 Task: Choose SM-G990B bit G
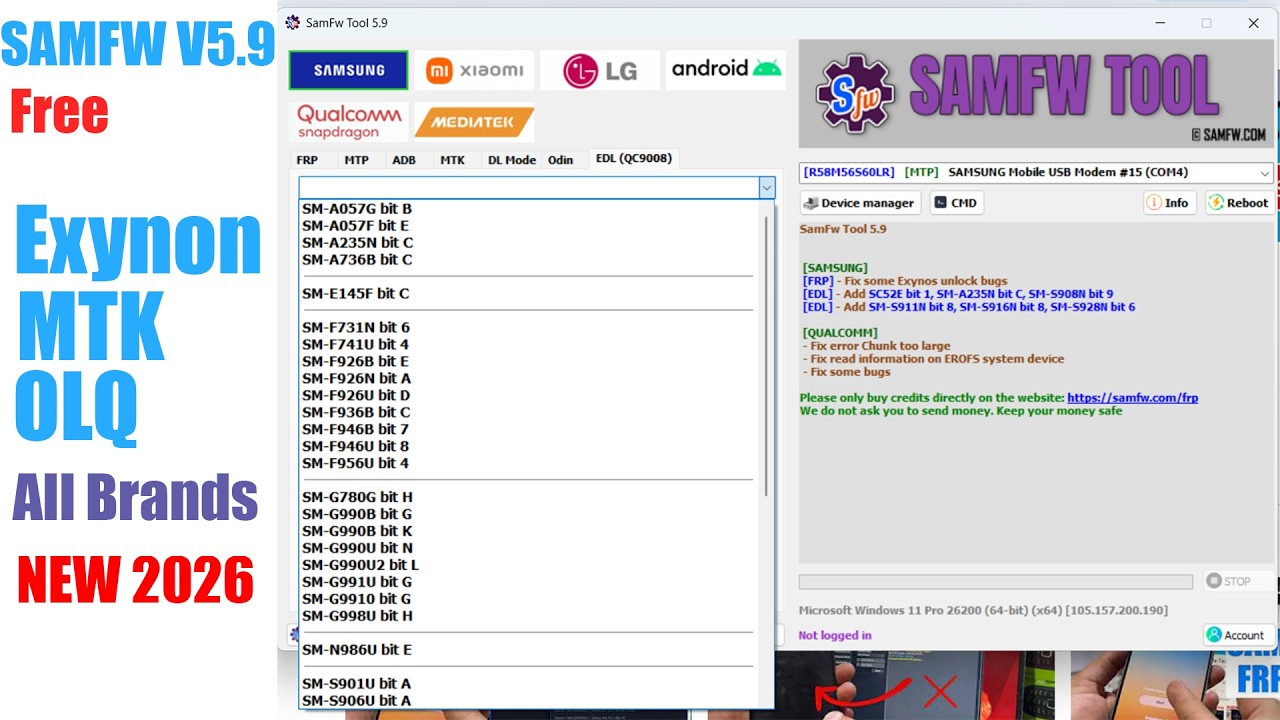pos(357,515)
